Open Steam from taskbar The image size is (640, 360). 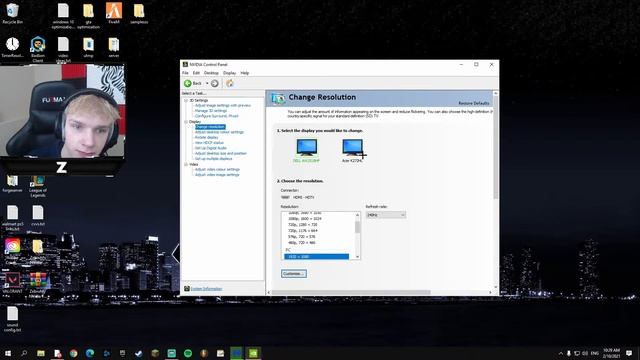point(139,353)
